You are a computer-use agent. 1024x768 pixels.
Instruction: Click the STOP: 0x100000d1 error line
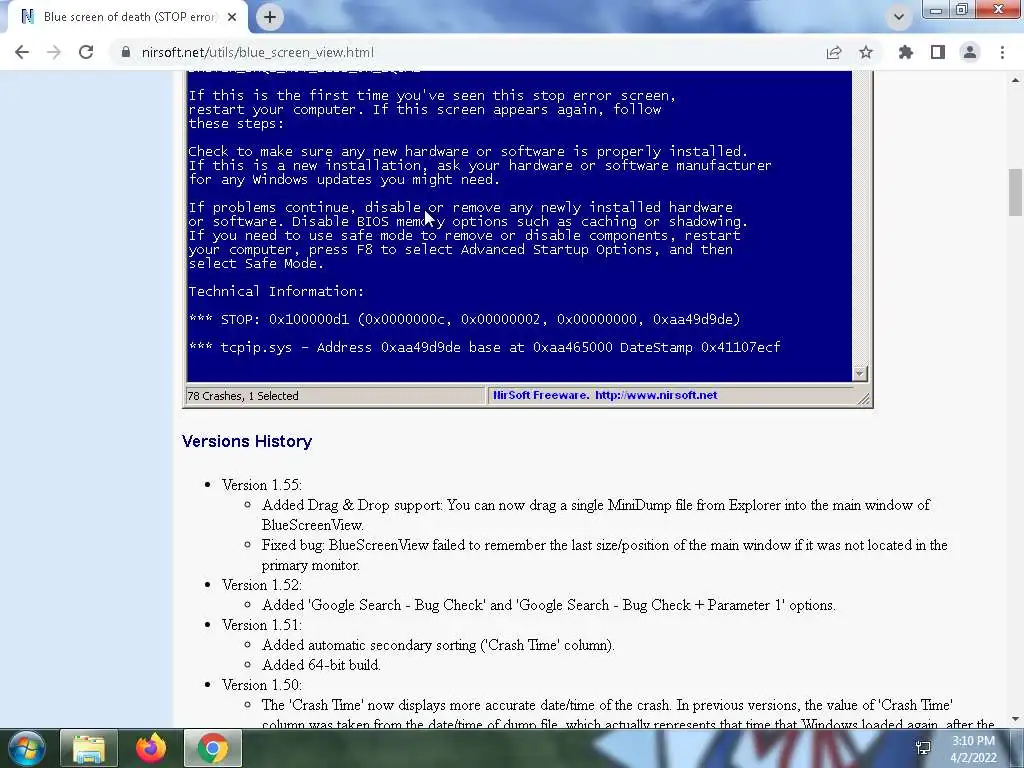tap(464, 319)
